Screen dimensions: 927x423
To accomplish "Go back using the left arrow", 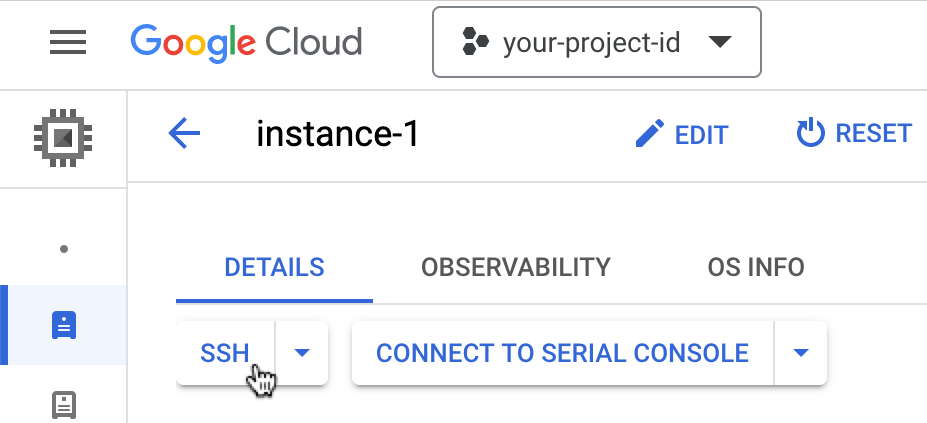I will [x=185, y=133].
